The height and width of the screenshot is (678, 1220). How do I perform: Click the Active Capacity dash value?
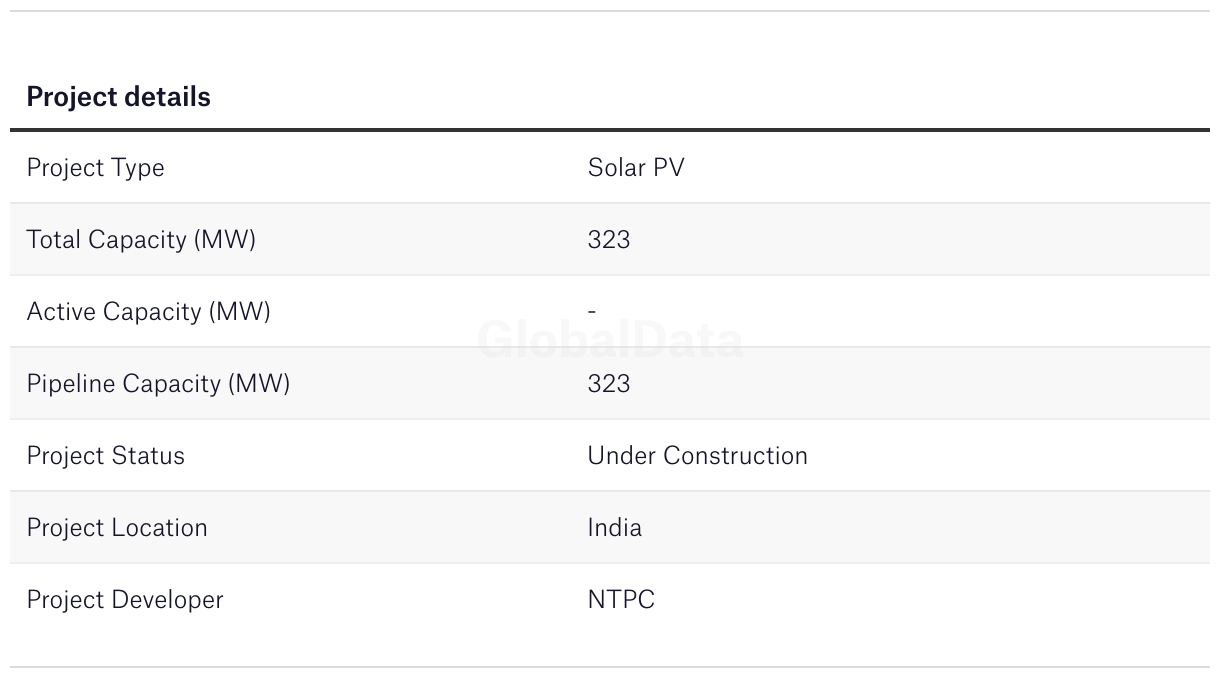[x=592, y=312]
